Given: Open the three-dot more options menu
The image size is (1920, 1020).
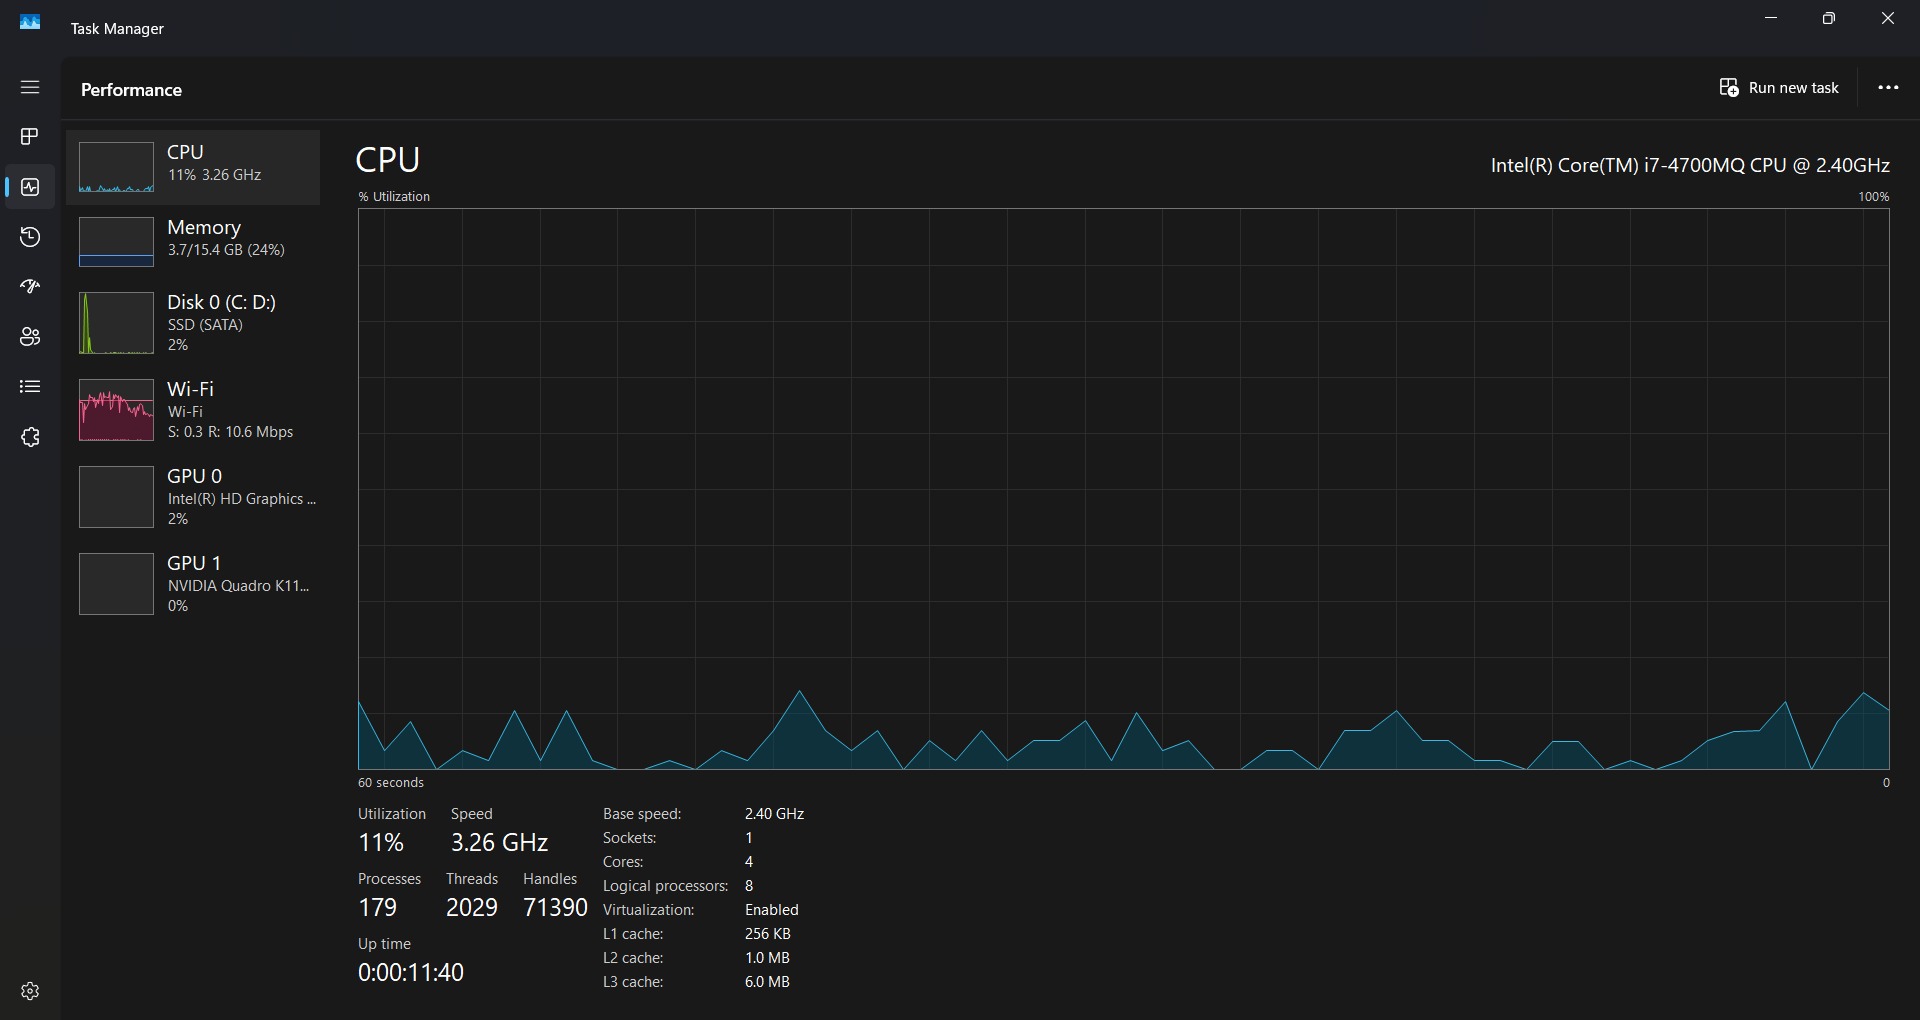Looking at the screenshot, I should pos(1888,88).
